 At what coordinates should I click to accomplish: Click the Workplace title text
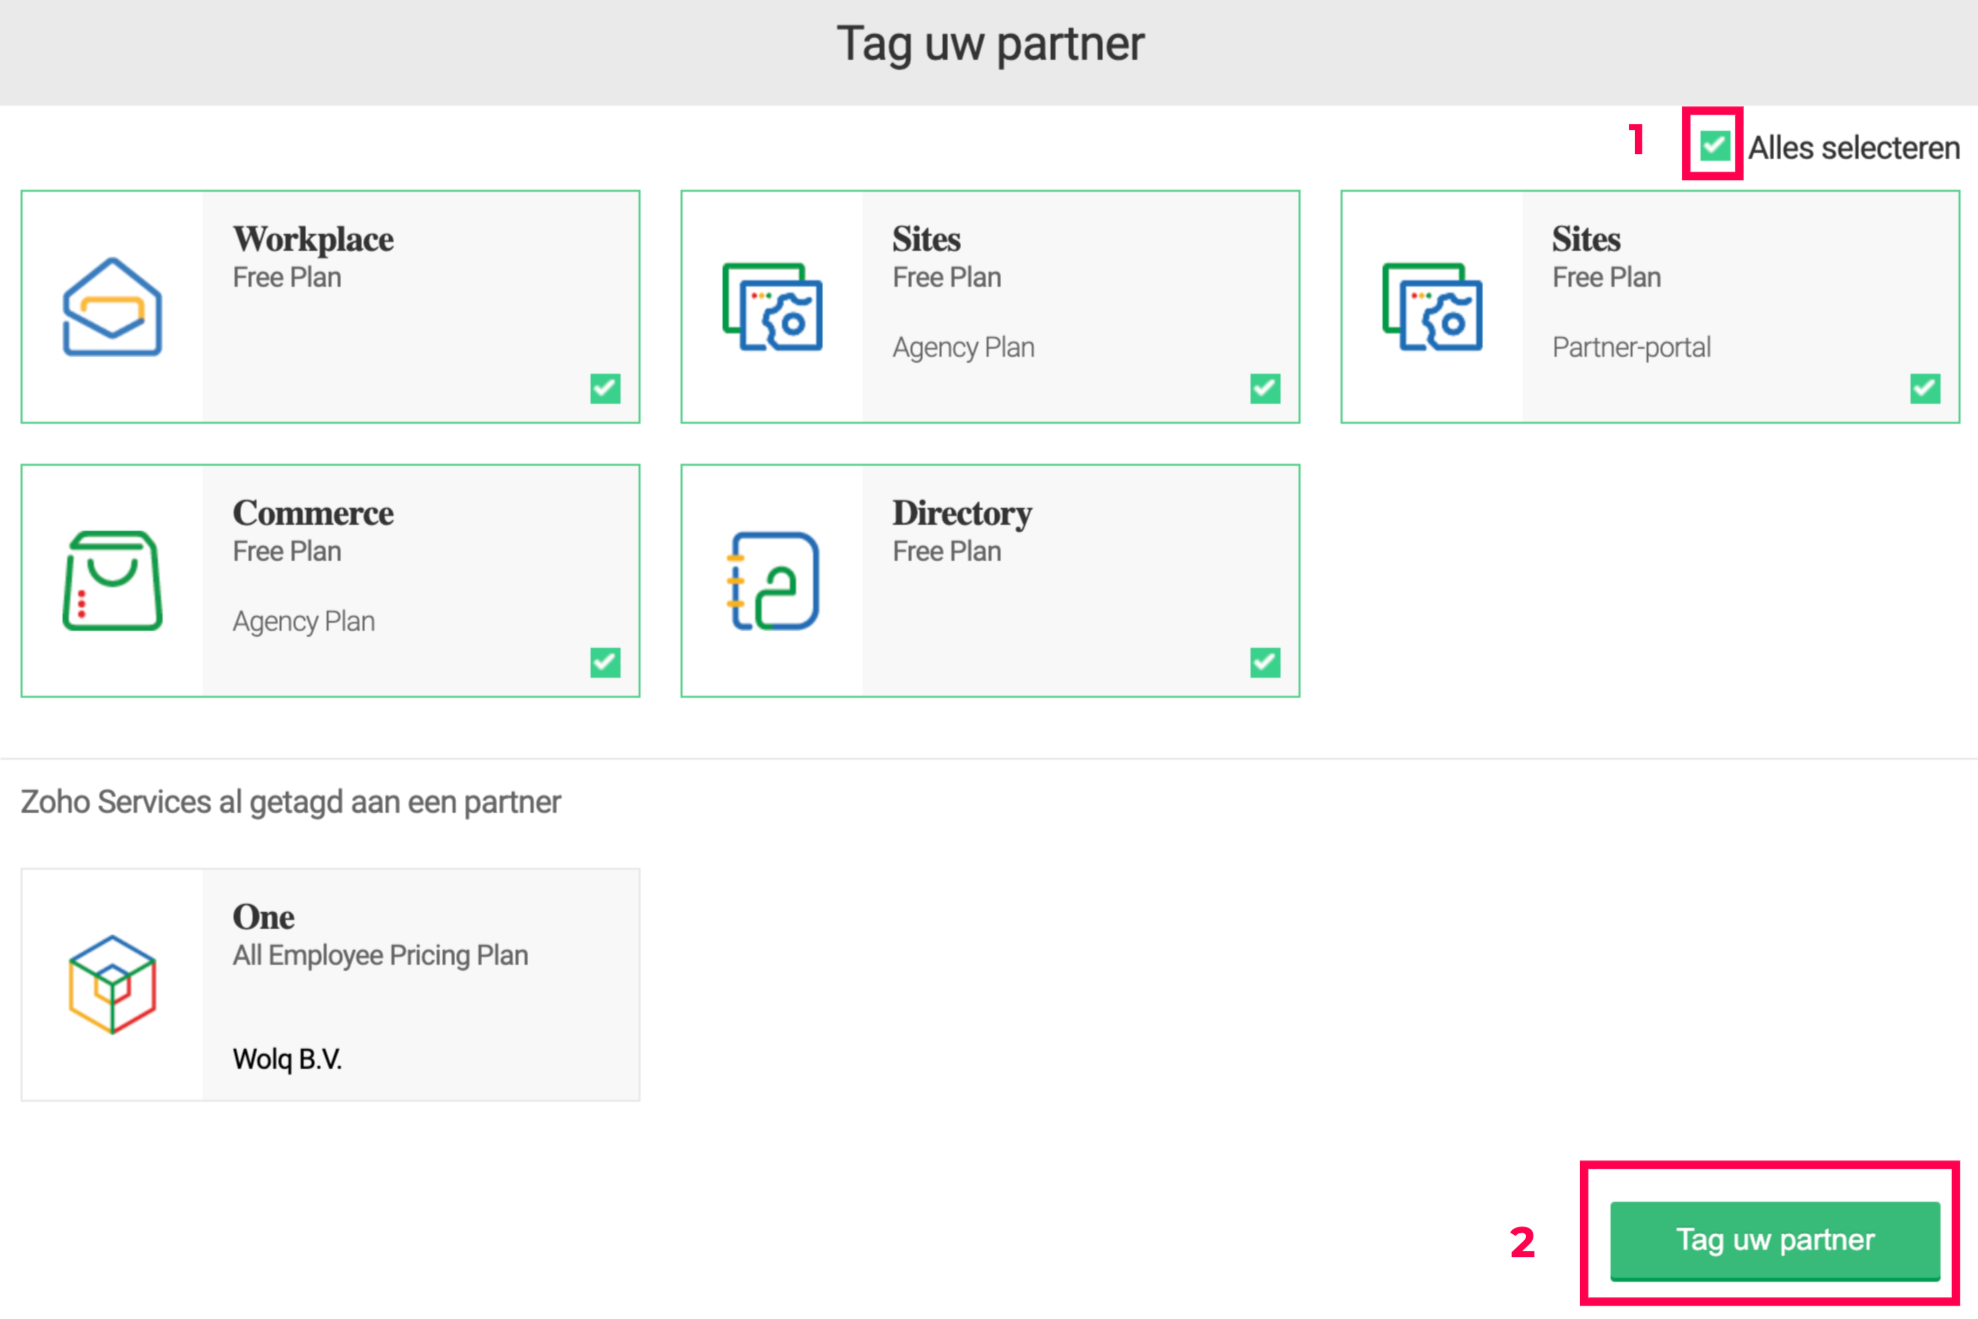[x=313, y=239]
